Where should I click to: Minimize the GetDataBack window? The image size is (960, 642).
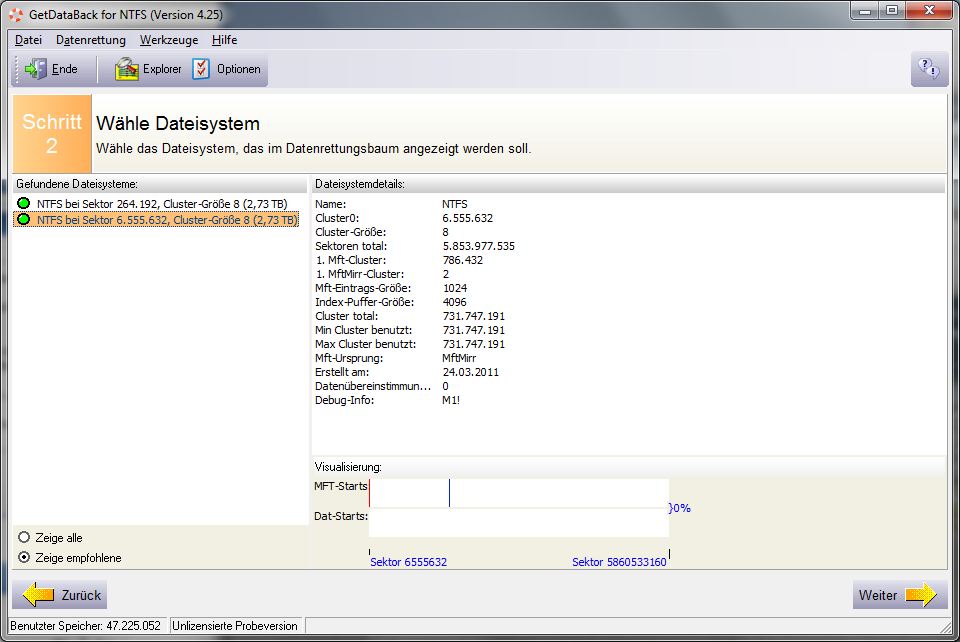pyautogui.click(x=865, y=10)
